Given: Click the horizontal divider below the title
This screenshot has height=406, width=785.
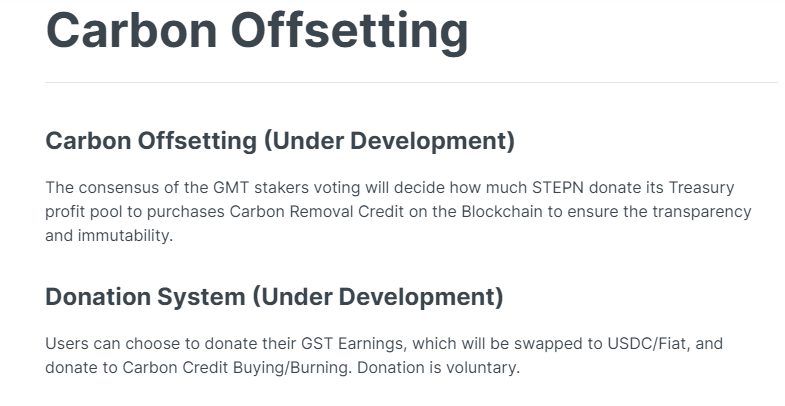Looking at the screenshot, I should pos(411,82).
